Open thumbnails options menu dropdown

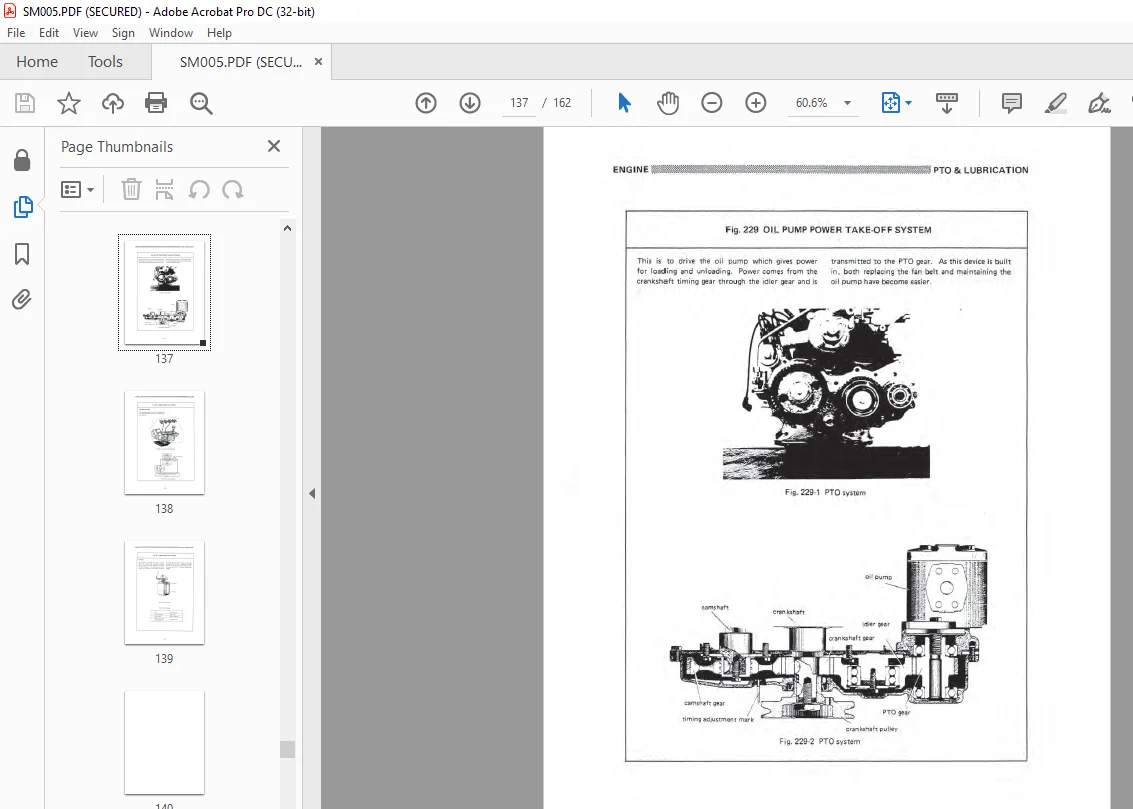coord(77,190)
